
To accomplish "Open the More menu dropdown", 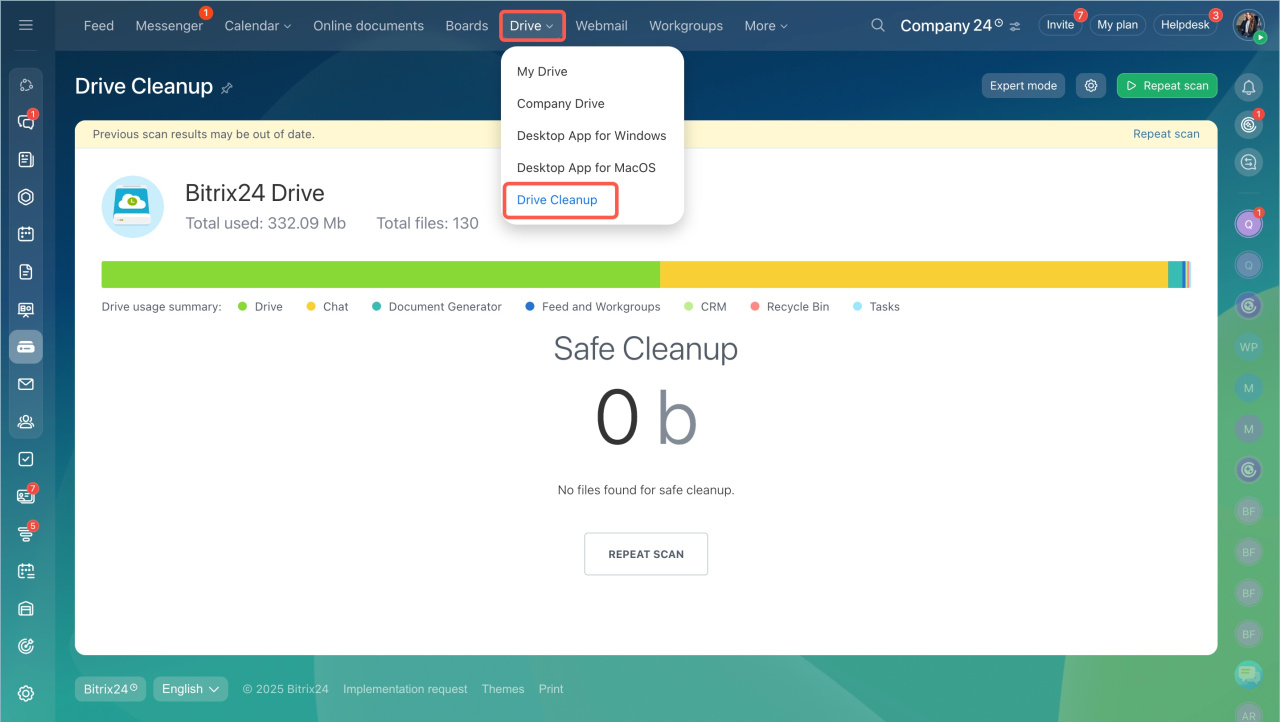I will (x=765, y=26).
